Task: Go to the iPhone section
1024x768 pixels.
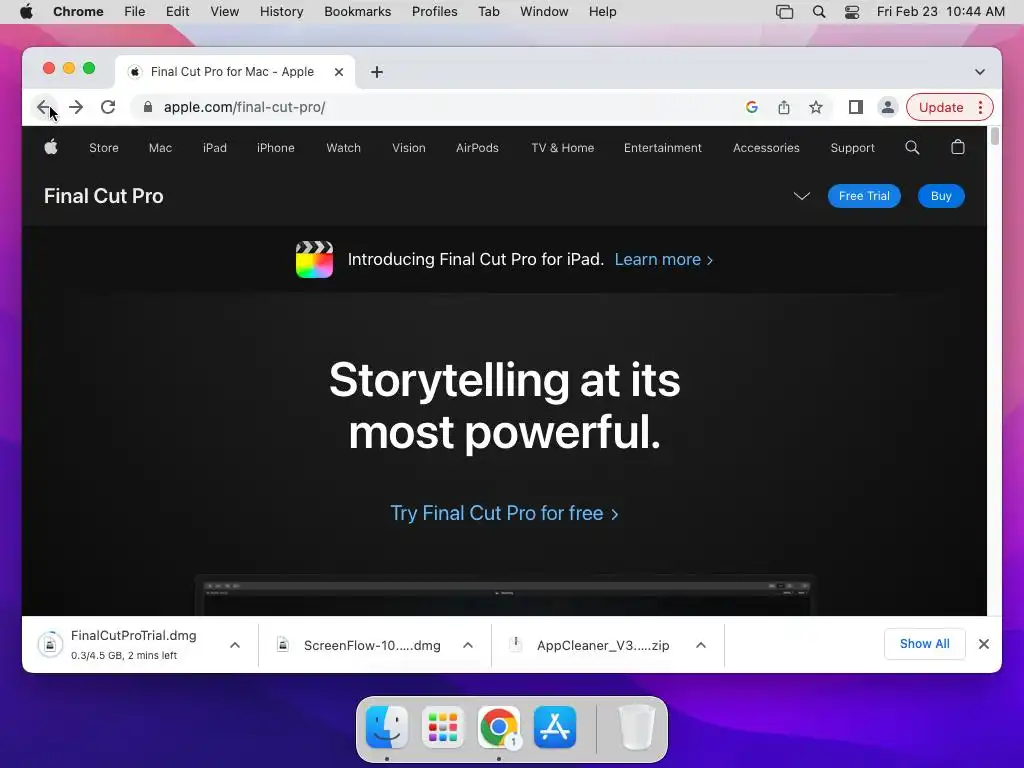Action: 276,148
